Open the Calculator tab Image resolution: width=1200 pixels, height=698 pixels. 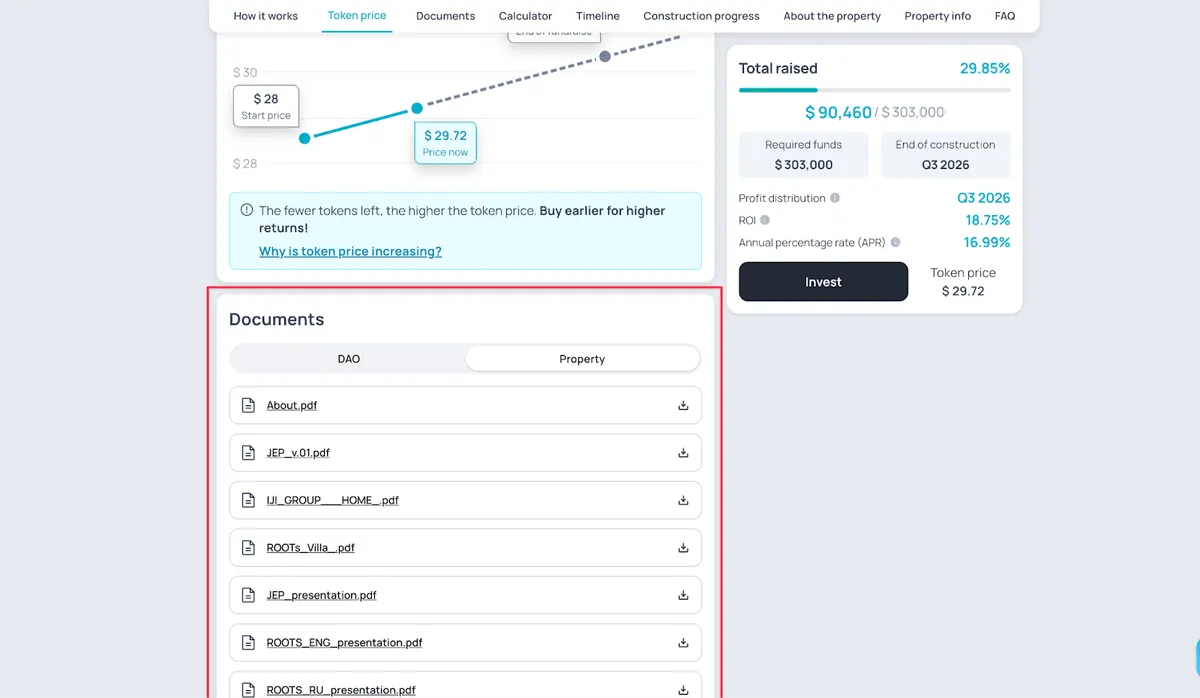525,16
